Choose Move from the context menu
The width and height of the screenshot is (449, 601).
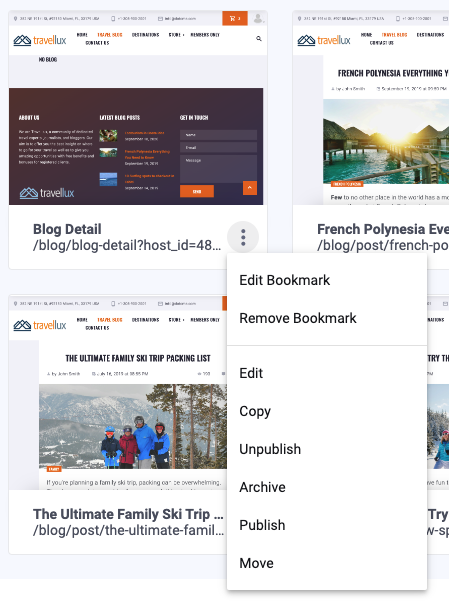pos(257,563)
